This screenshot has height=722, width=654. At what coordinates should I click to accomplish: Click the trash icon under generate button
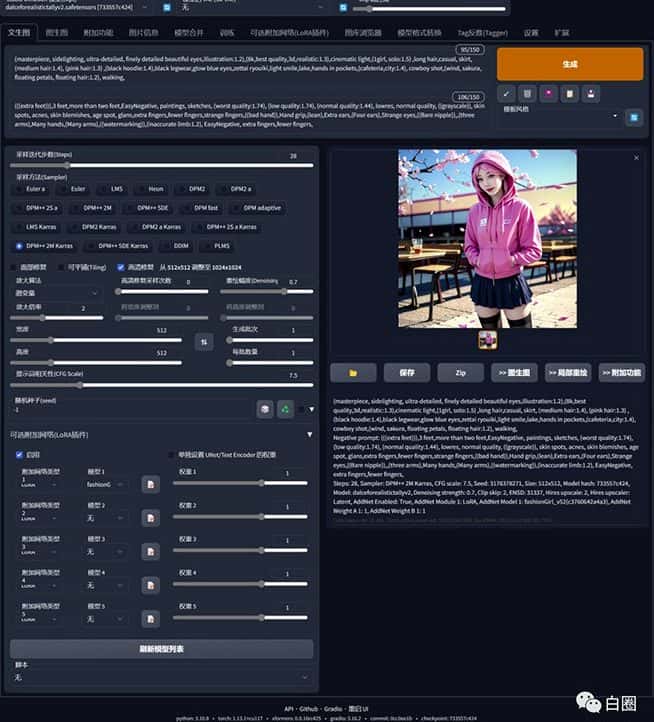point(528,94)
